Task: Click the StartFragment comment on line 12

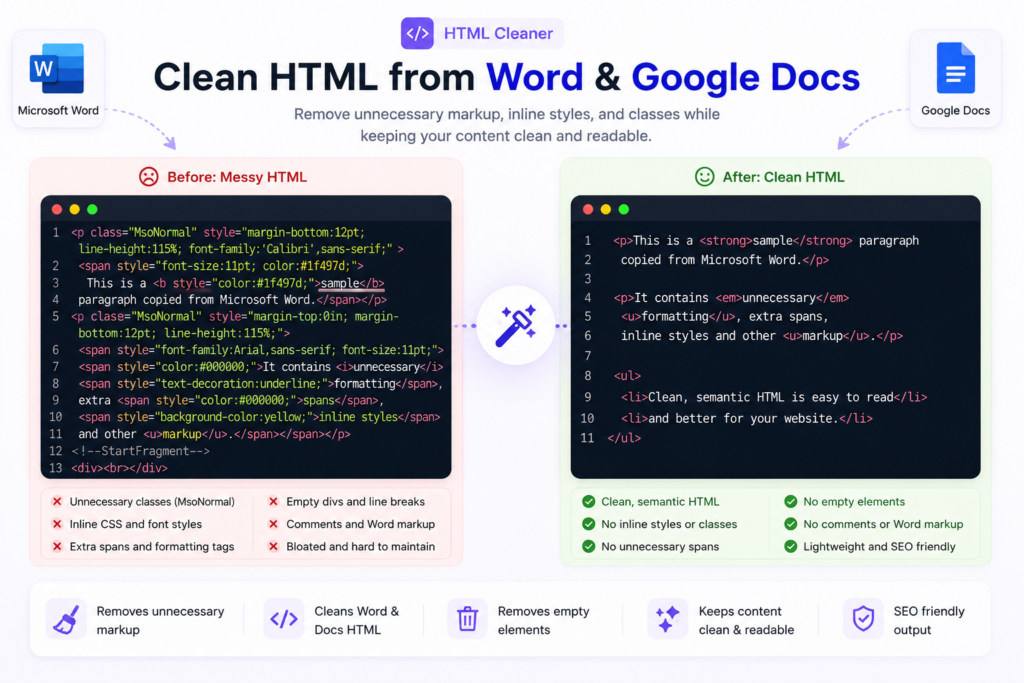Action: point(141,451)
